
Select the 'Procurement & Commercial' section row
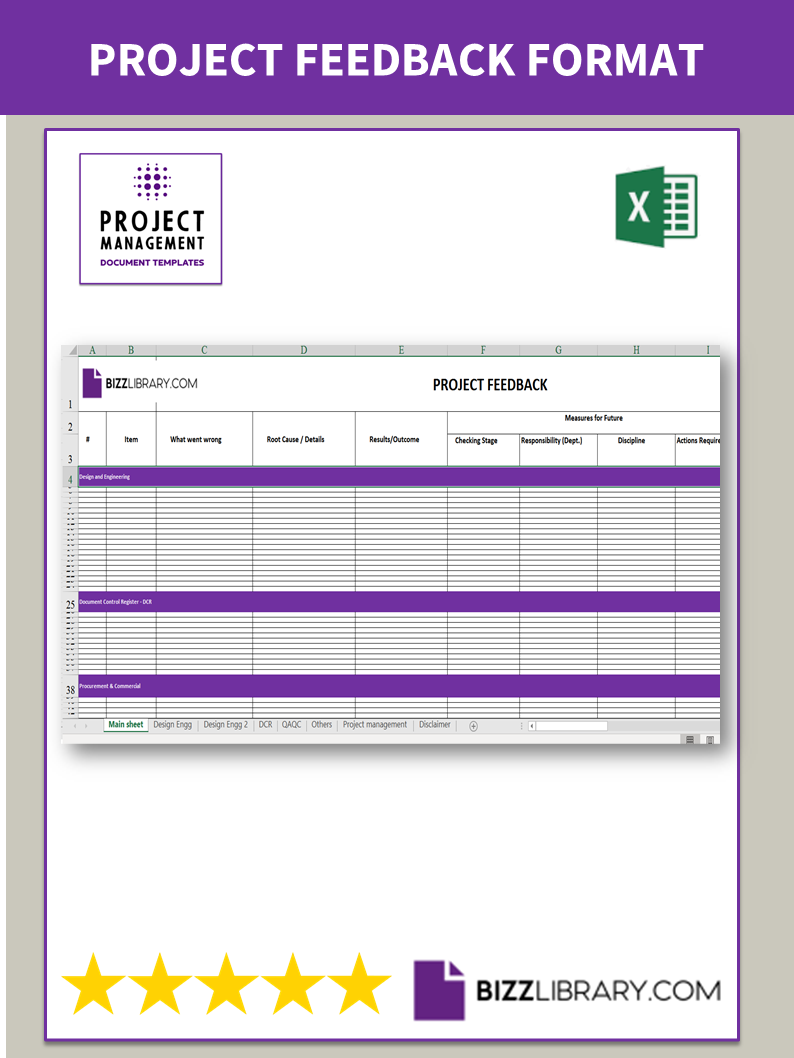point(399,686)
